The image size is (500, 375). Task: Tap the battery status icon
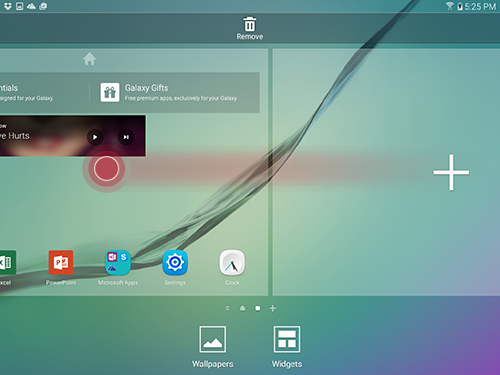tap(460, 6)
